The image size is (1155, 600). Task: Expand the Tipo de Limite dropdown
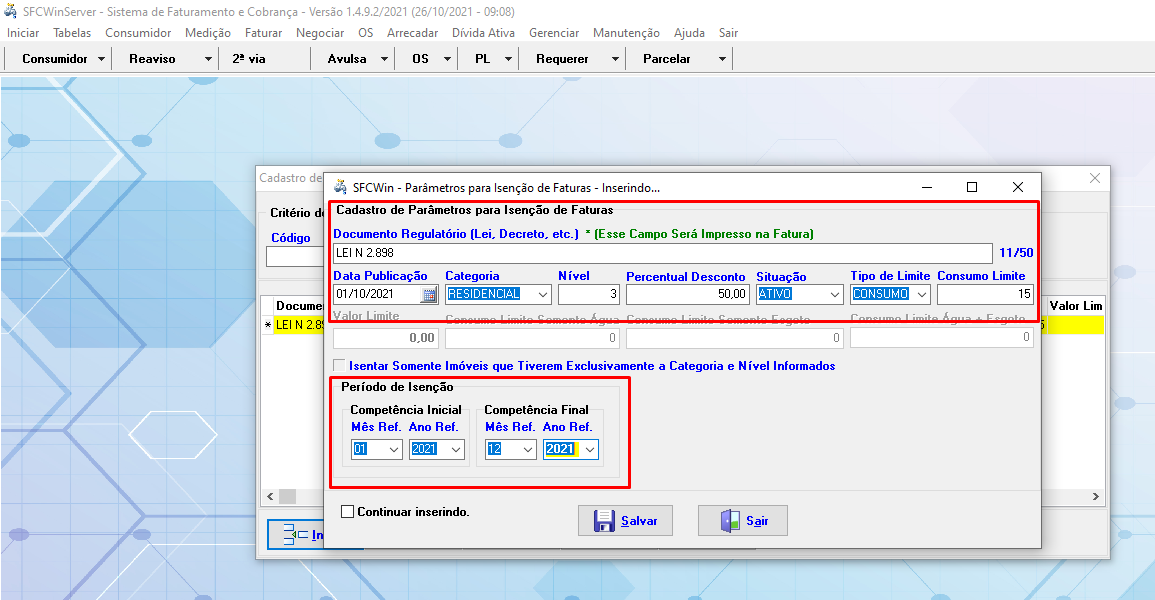[921, 295]
